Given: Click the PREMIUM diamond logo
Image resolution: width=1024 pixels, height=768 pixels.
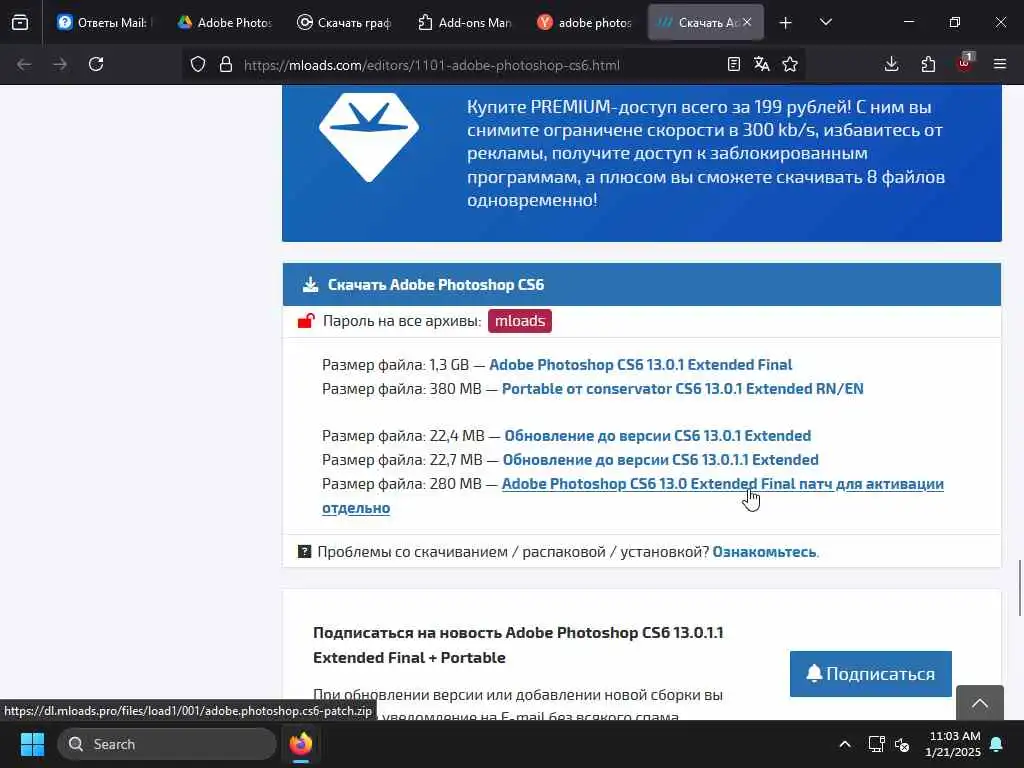Looking at the screenshot, I should point(369,137).
